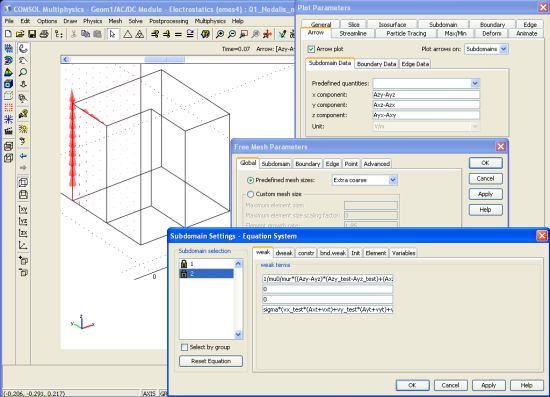Click Apply in Free Mesh Parameters
This screenshot has height=397, width=550.
pyautogui.click(x=485, y=194)
